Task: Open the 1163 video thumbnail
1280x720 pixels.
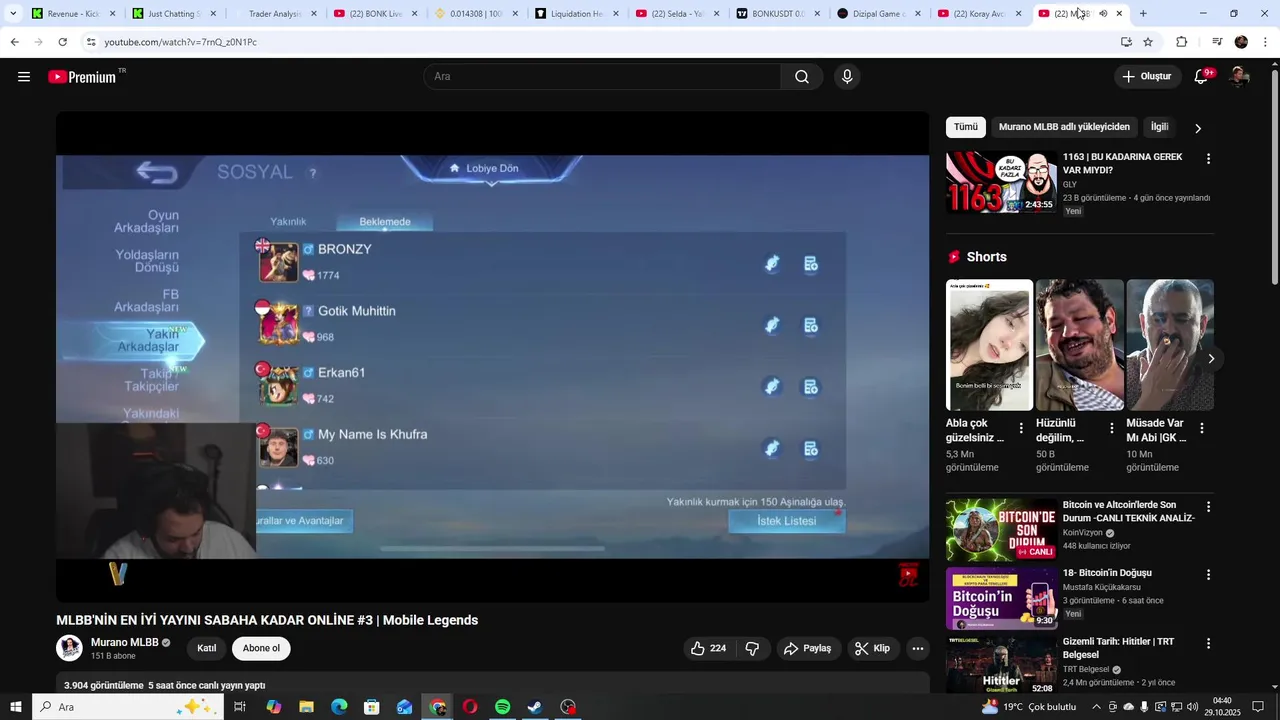Action: pyautogui.click(x=1001, y=182)
